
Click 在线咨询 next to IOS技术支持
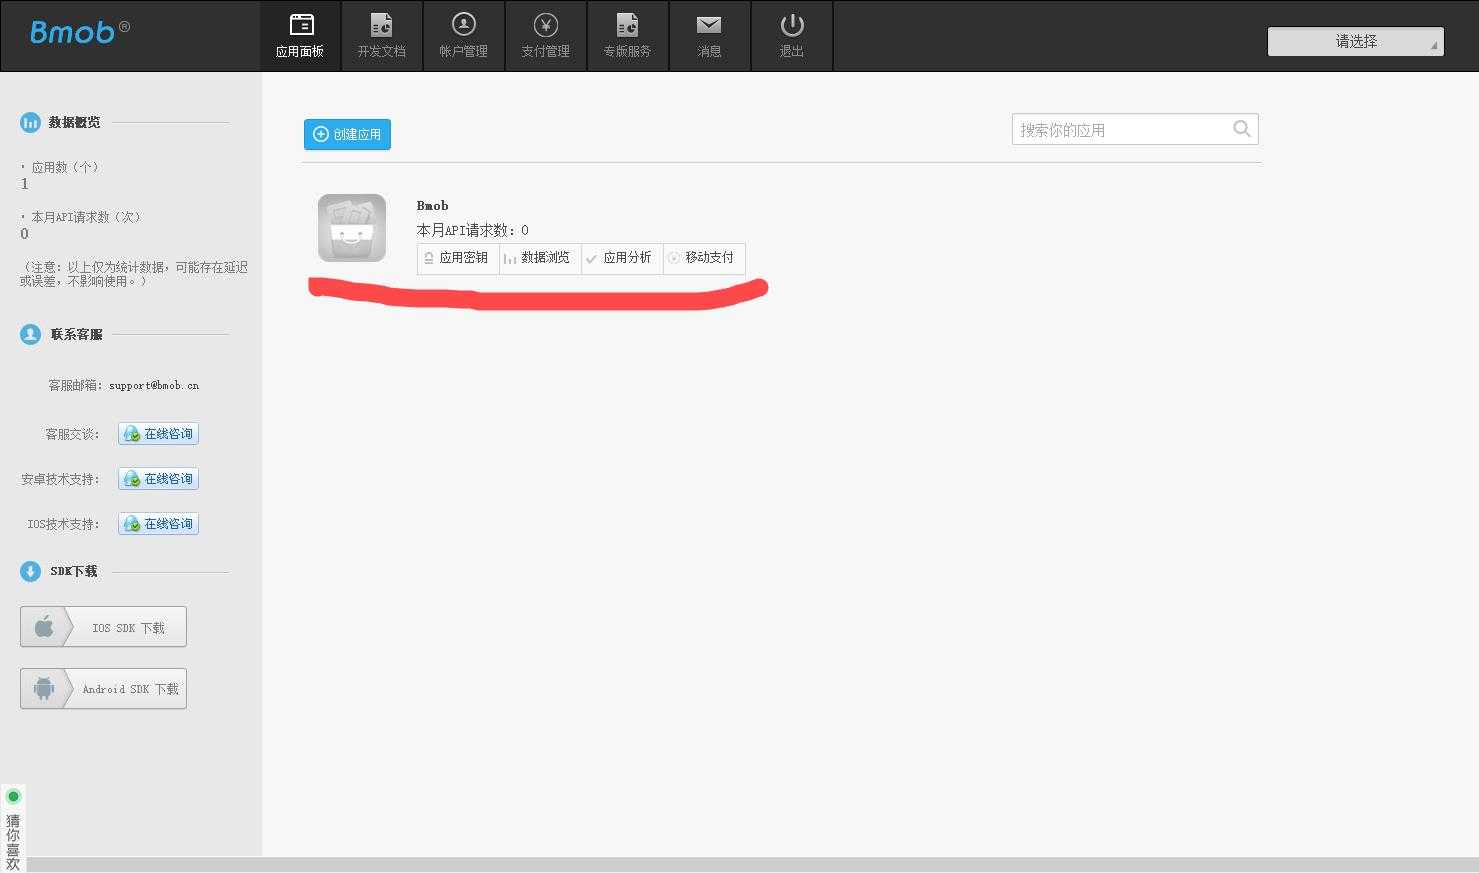pyautogui.click(x=158, y=524)
